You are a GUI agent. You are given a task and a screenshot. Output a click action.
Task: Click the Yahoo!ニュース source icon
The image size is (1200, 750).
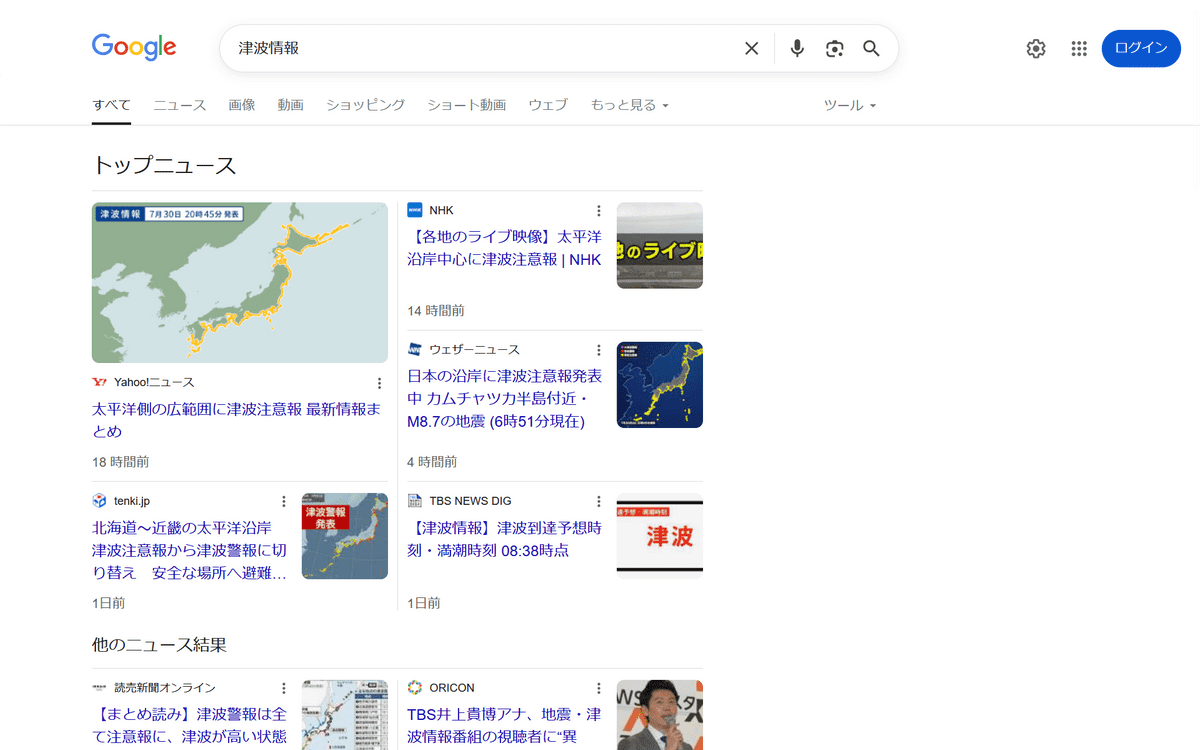tap(99, 382)
